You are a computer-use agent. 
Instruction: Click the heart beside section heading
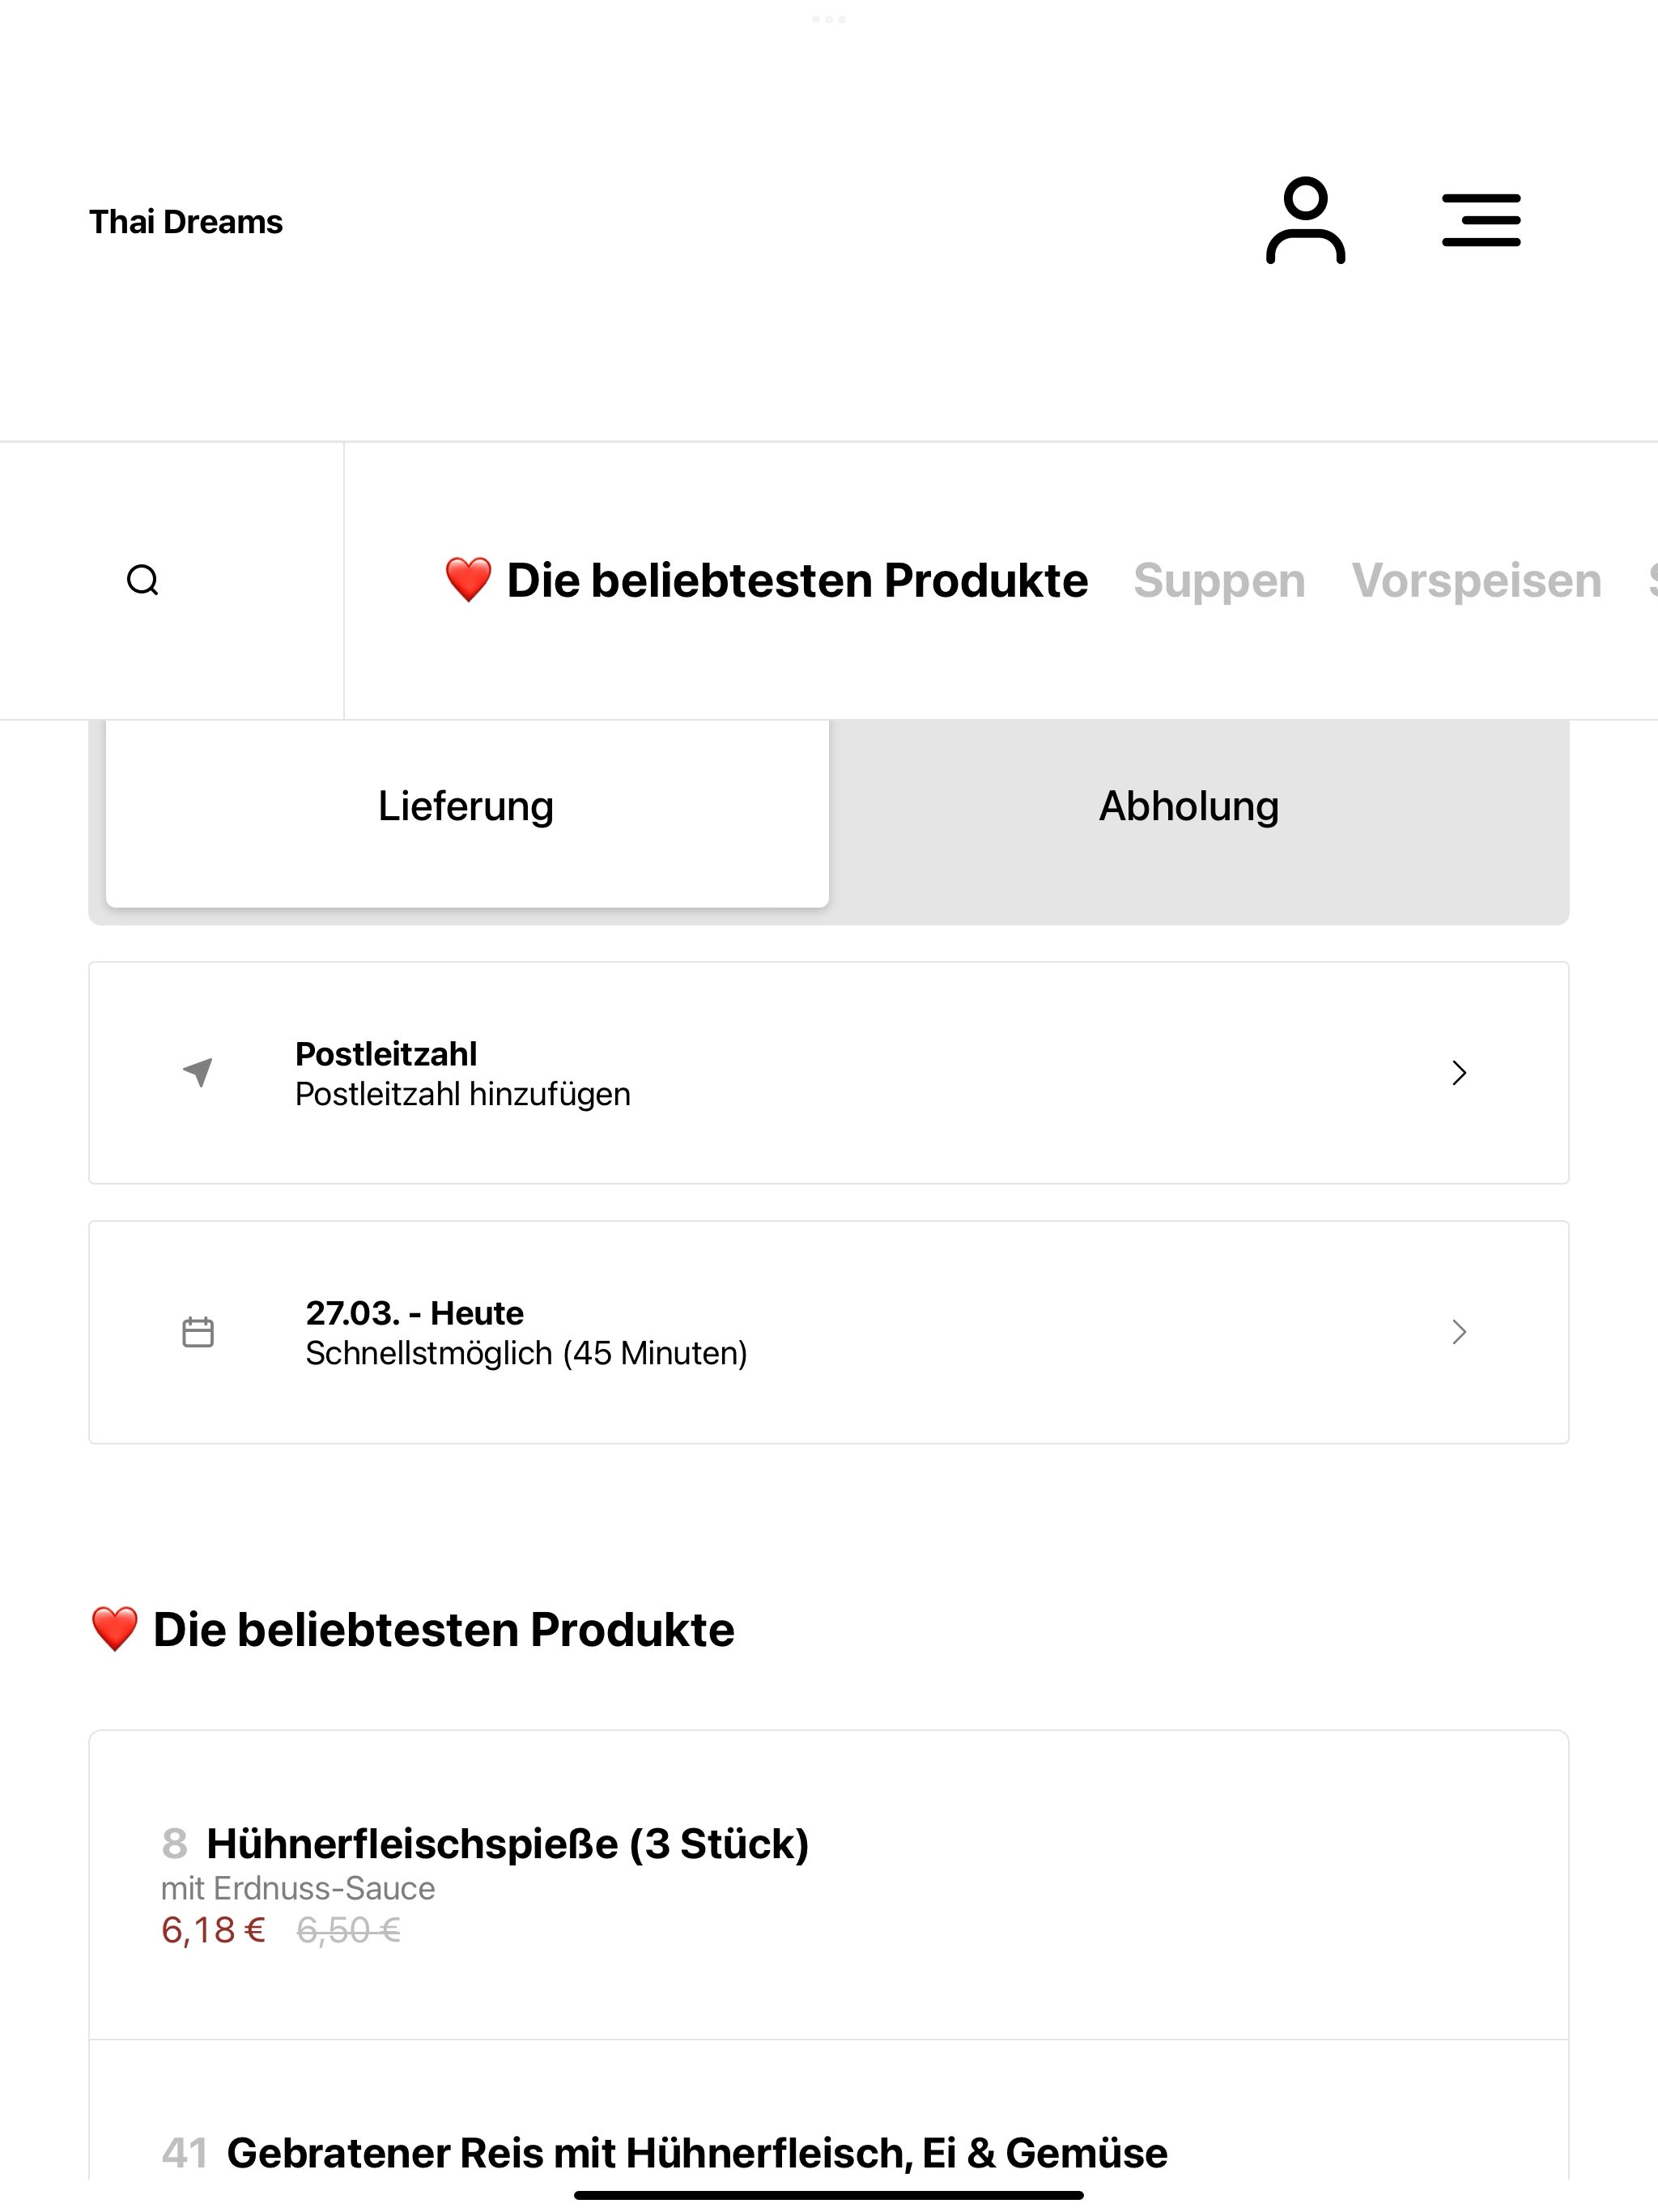[114, 1629]
